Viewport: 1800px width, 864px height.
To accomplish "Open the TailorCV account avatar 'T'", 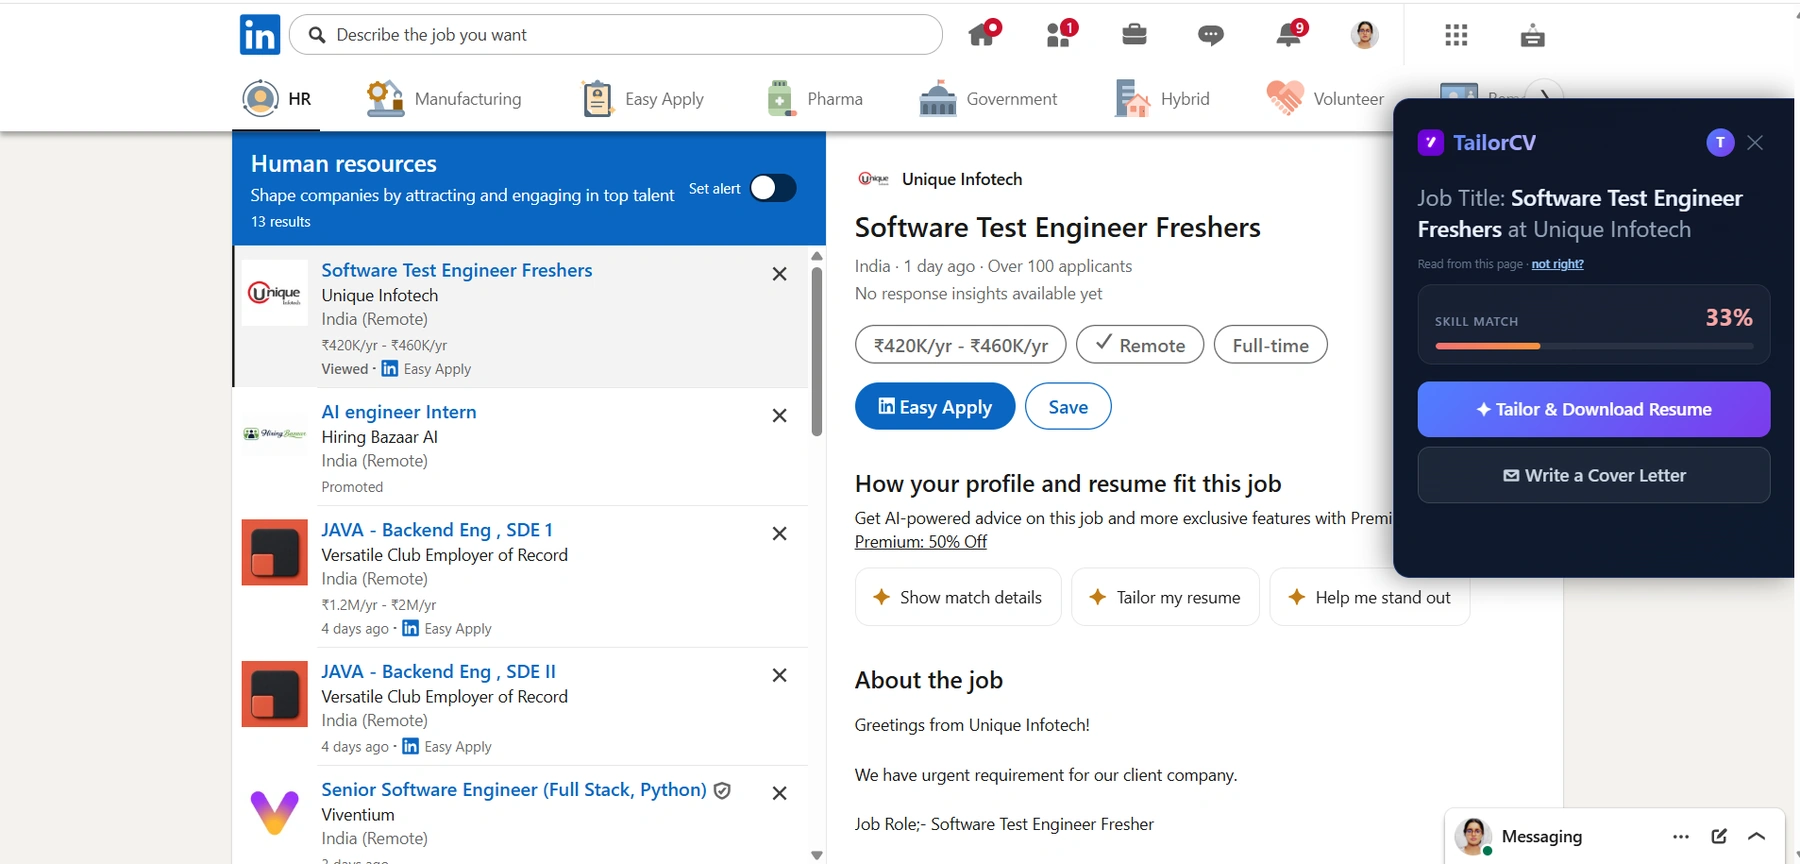I will 1720,143.
